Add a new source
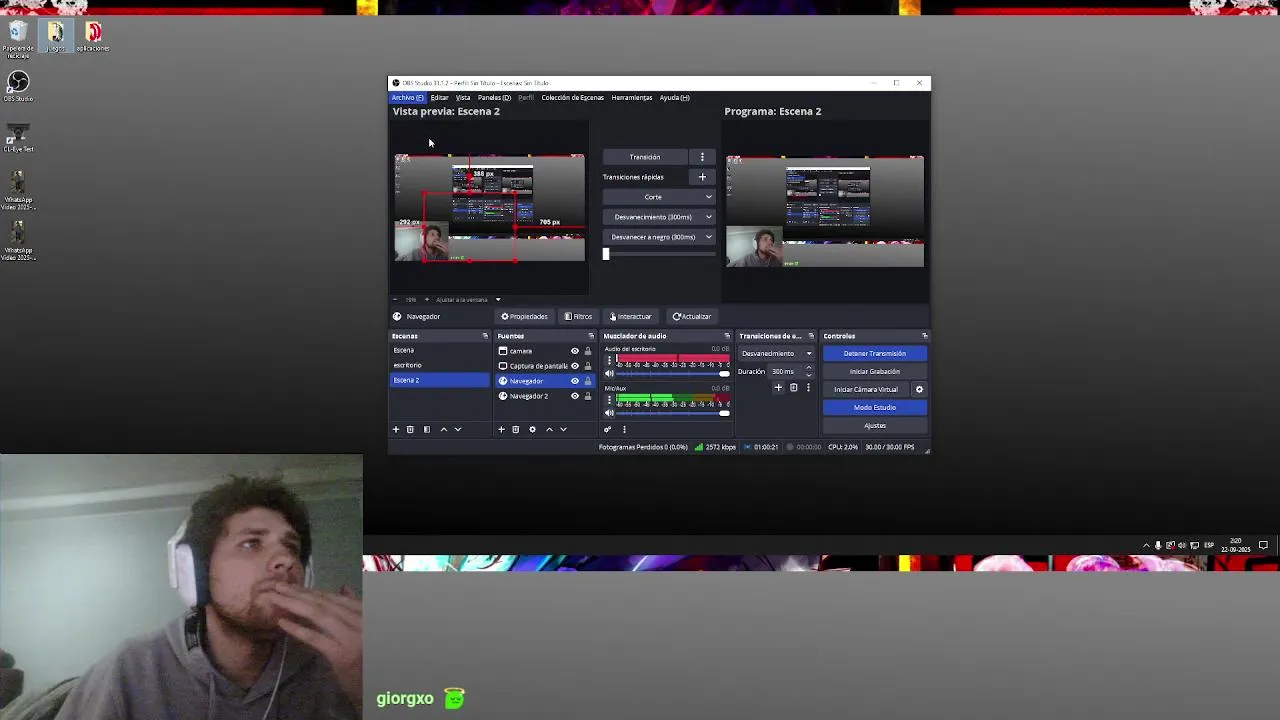This screenshot has width=1280, height=720. (x=501, y=429)
